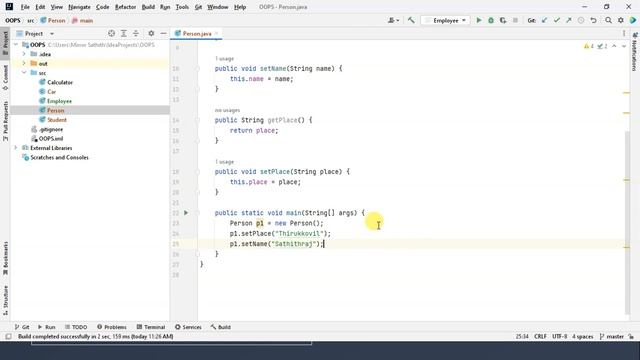Go to next highlighted error arrow
This screenshot has height=360, width=640.
tap(624, 46)
